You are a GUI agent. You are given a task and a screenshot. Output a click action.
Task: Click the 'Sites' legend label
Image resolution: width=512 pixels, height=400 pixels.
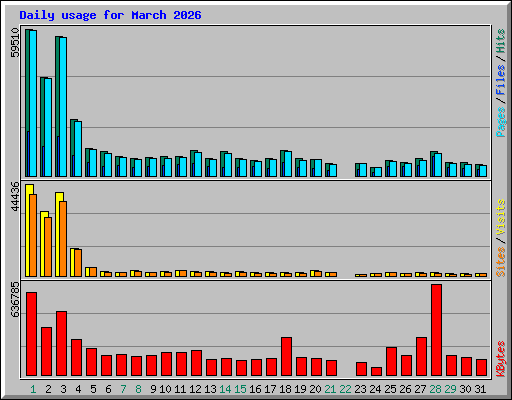pos(501,262)
